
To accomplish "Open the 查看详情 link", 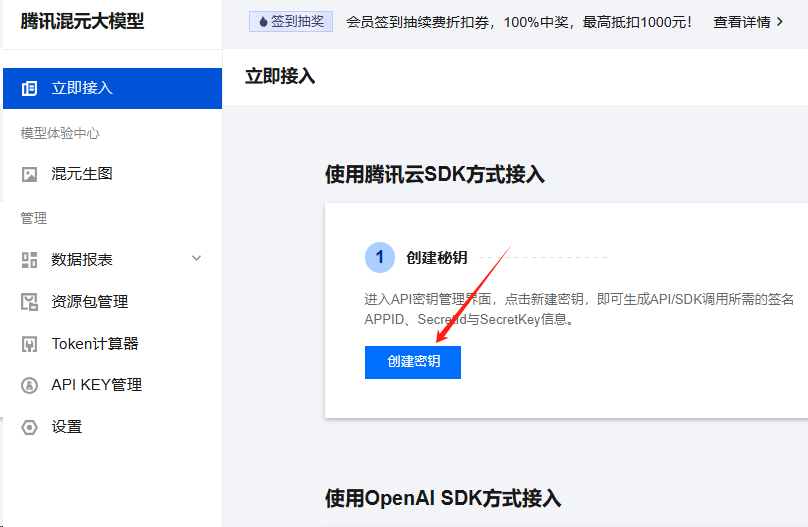I will pyautogui.click(x=748, y=22).
